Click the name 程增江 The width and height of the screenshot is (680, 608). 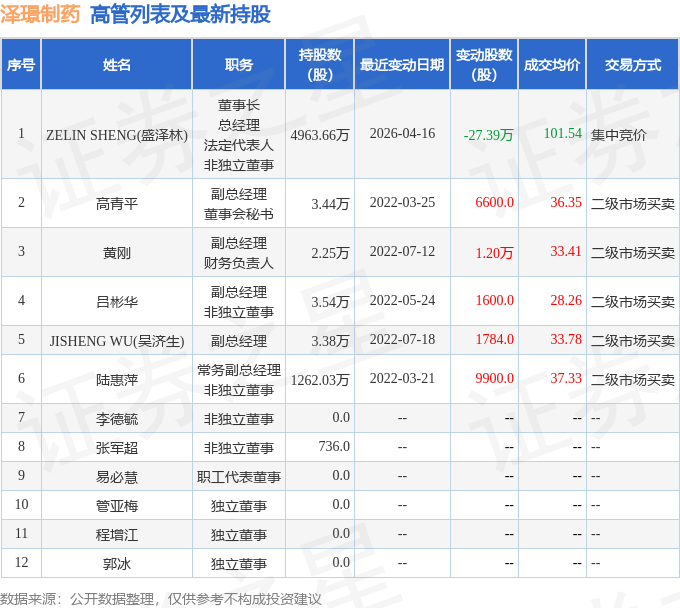click(x=117, y=536)
